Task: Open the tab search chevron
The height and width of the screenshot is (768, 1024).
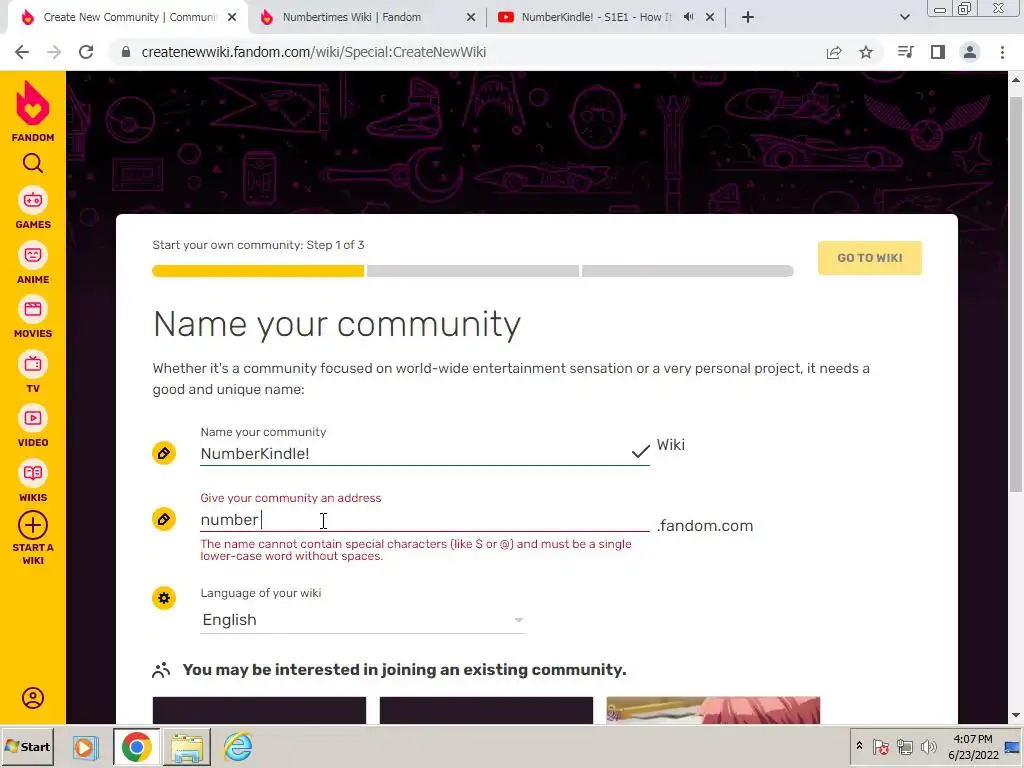Action: [x=904, y=17]
